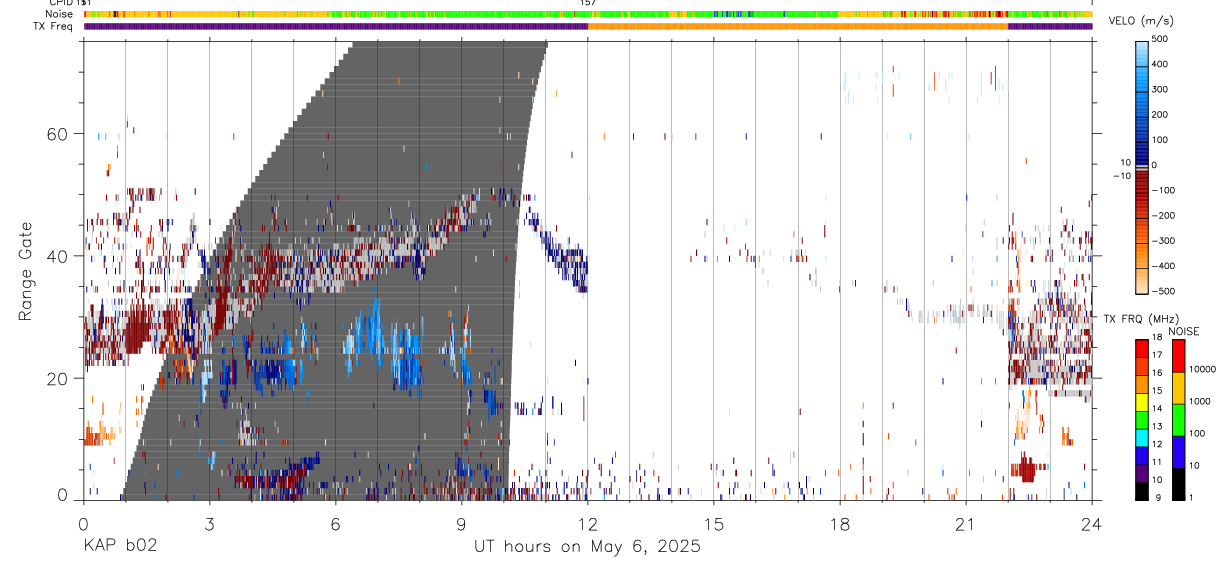Click the '−10' label beside VELO colorbar
The height and width of the screenshot is (567, 1228).
coord(1122,176)
